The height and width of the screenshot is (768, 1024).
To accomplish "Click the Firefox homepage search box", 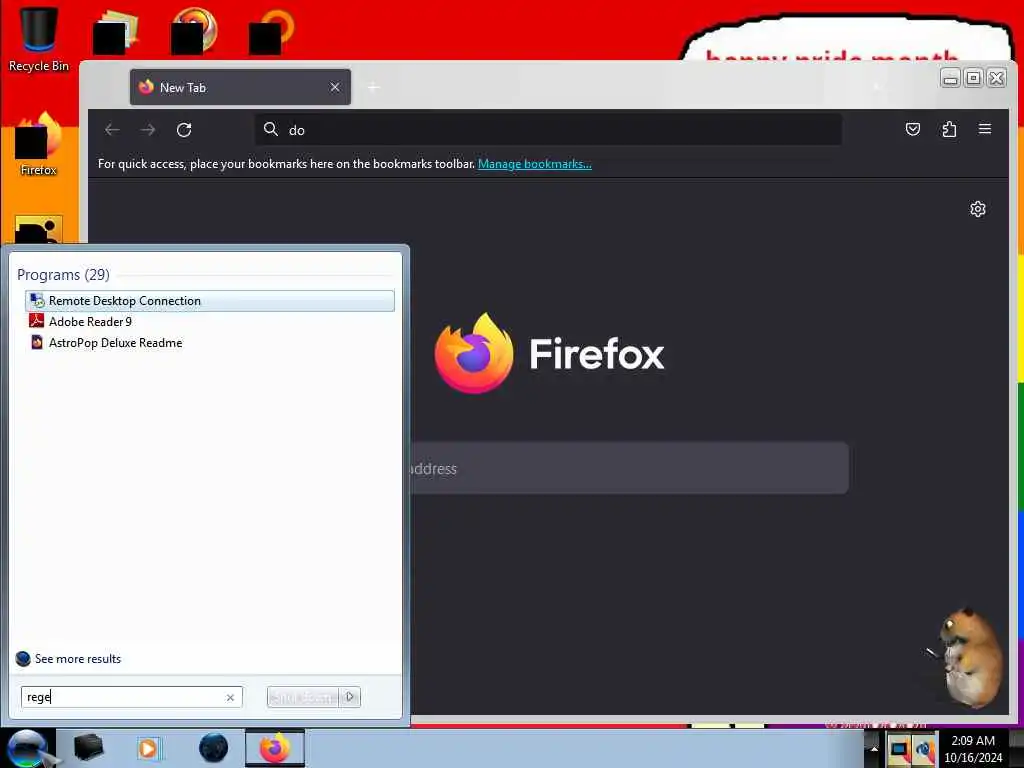I will point(630,468).
